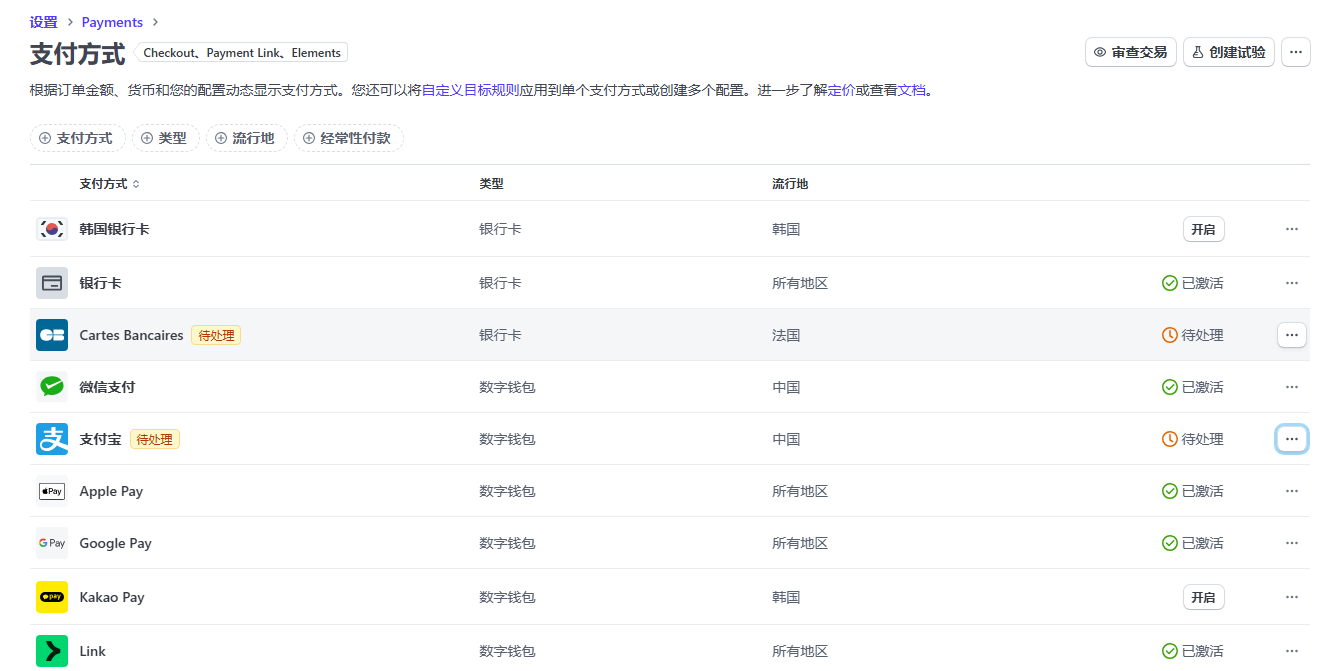Click the orange pending clock for 支付宝
The width and height of the screenshot is (1331, 671).
click(x=1170, y=439)
